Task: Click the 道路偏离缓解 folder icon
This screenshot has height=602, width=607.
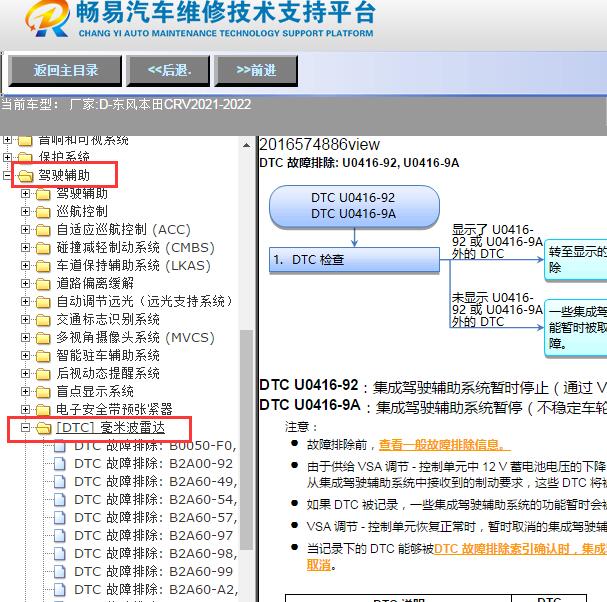Action: click(43, 284)
